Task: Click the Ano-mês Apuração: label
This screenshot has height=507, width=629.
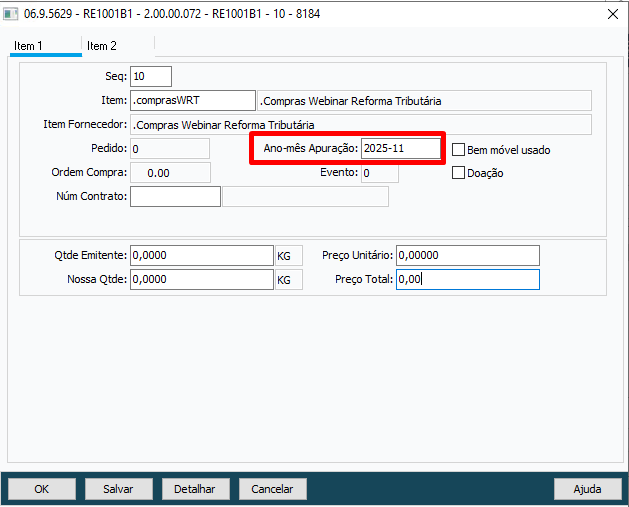Action: 310,148
